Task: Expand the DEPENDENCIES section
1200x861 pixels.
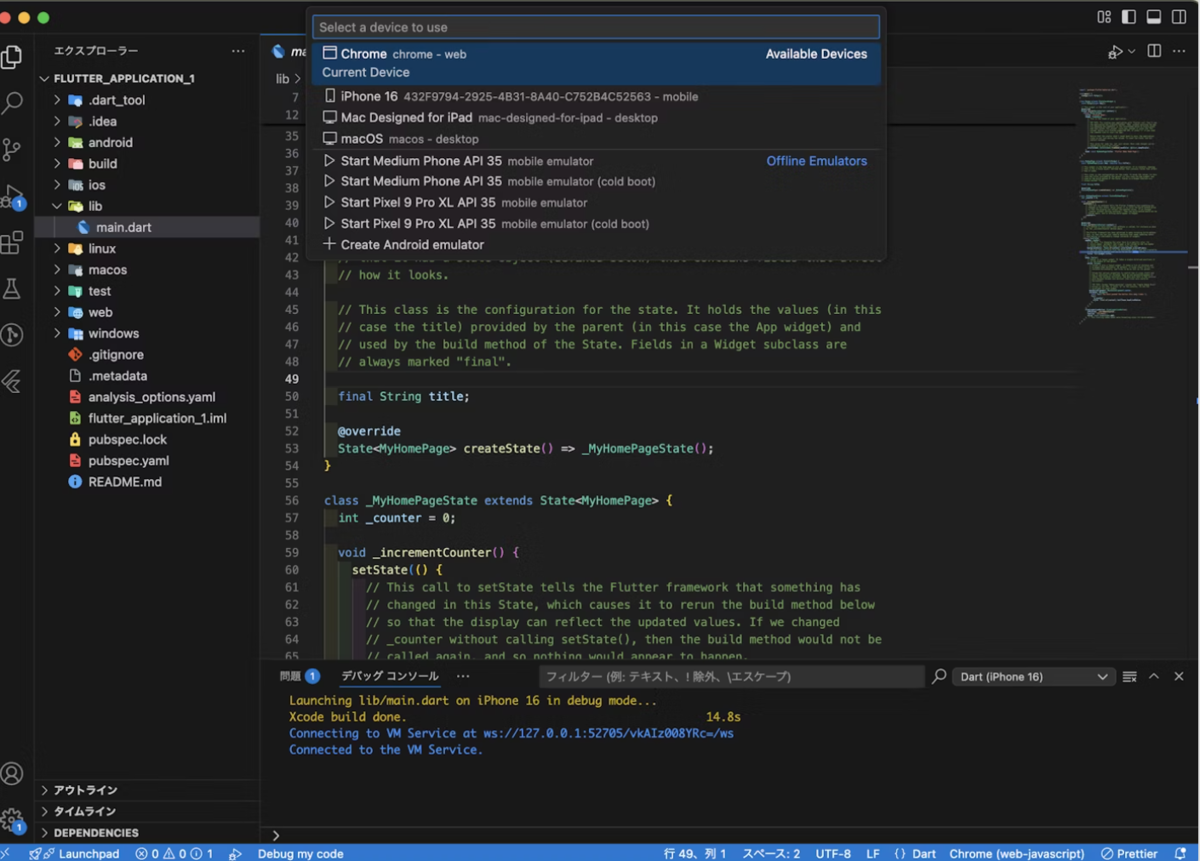Action: point(147,833)
